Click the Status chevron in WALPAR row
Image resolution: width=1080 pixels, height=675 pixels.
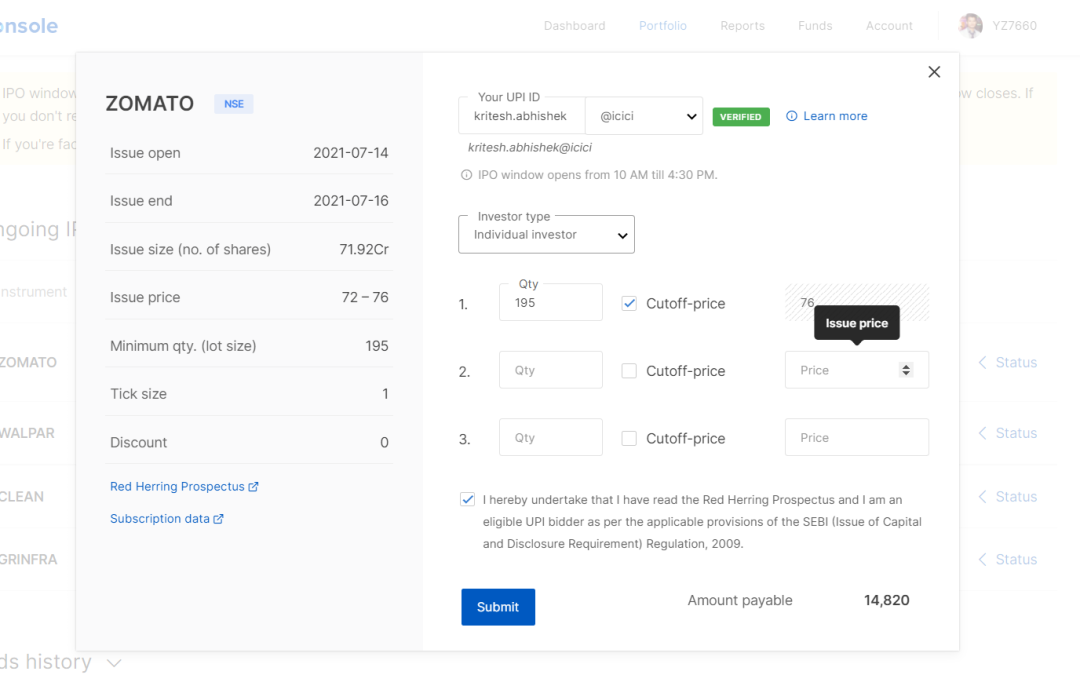click(x=983, y=433)
